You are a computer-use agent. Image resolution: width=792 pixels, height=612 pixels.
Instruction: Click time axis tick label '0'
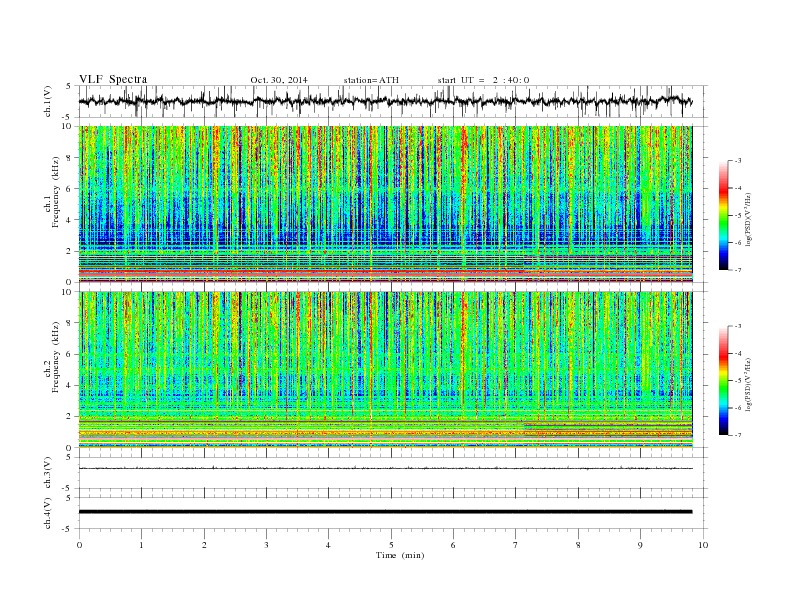tap(79, 545)
